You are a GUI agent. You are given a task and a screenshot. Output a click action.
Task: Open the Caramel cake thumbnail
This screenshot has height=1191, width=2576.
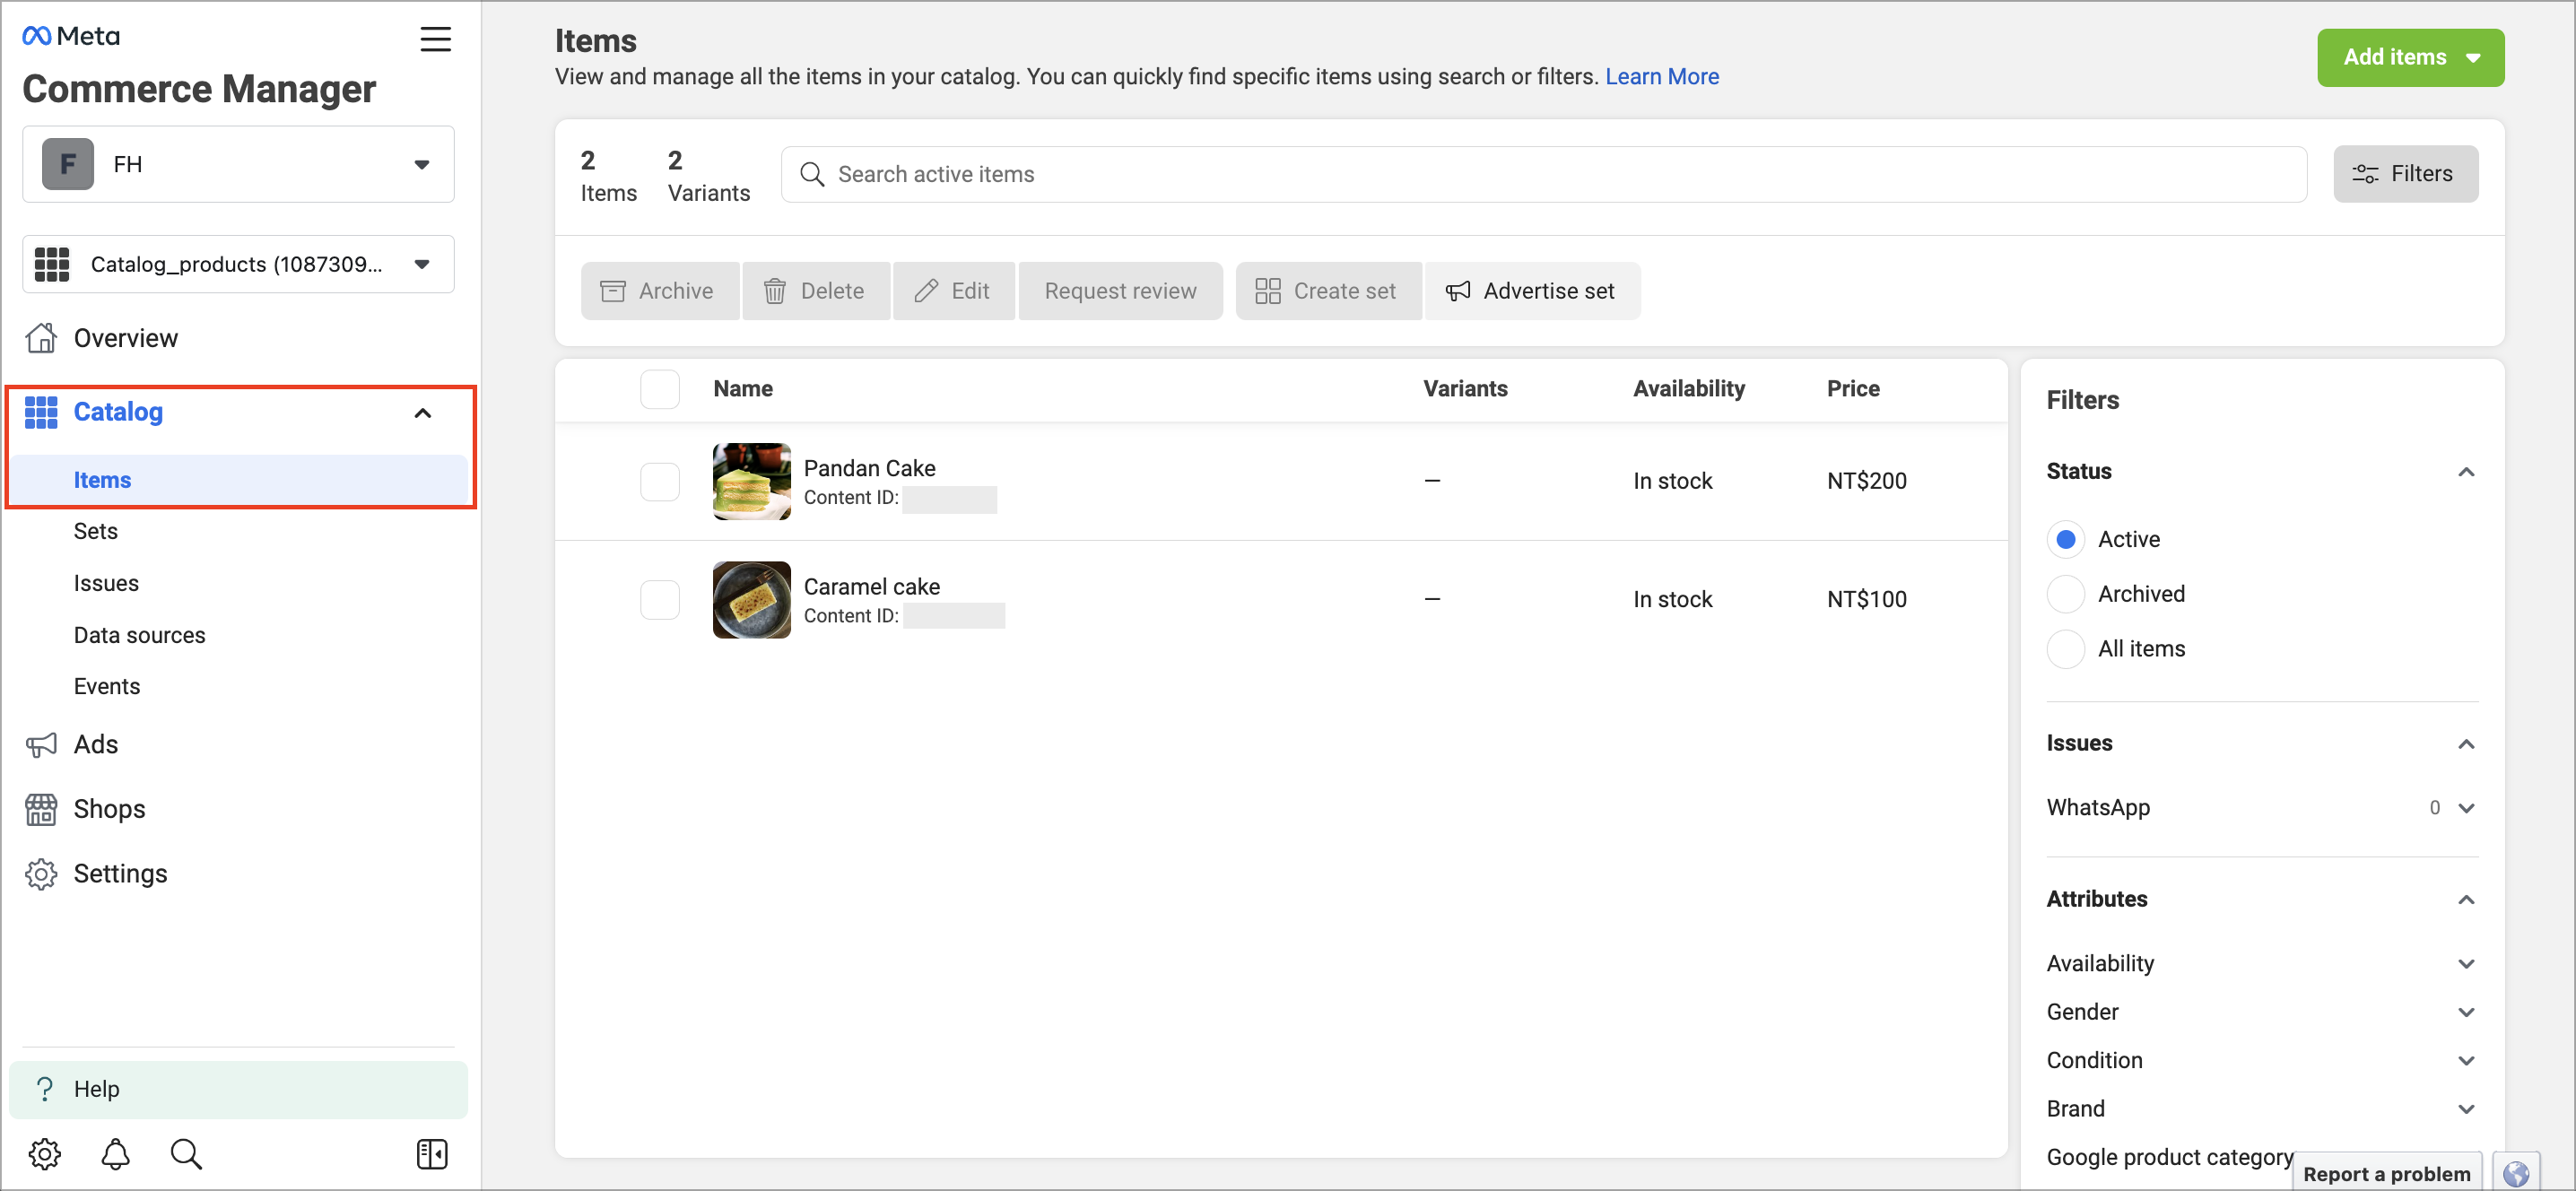pyautogui.click(x=751, y=600)
